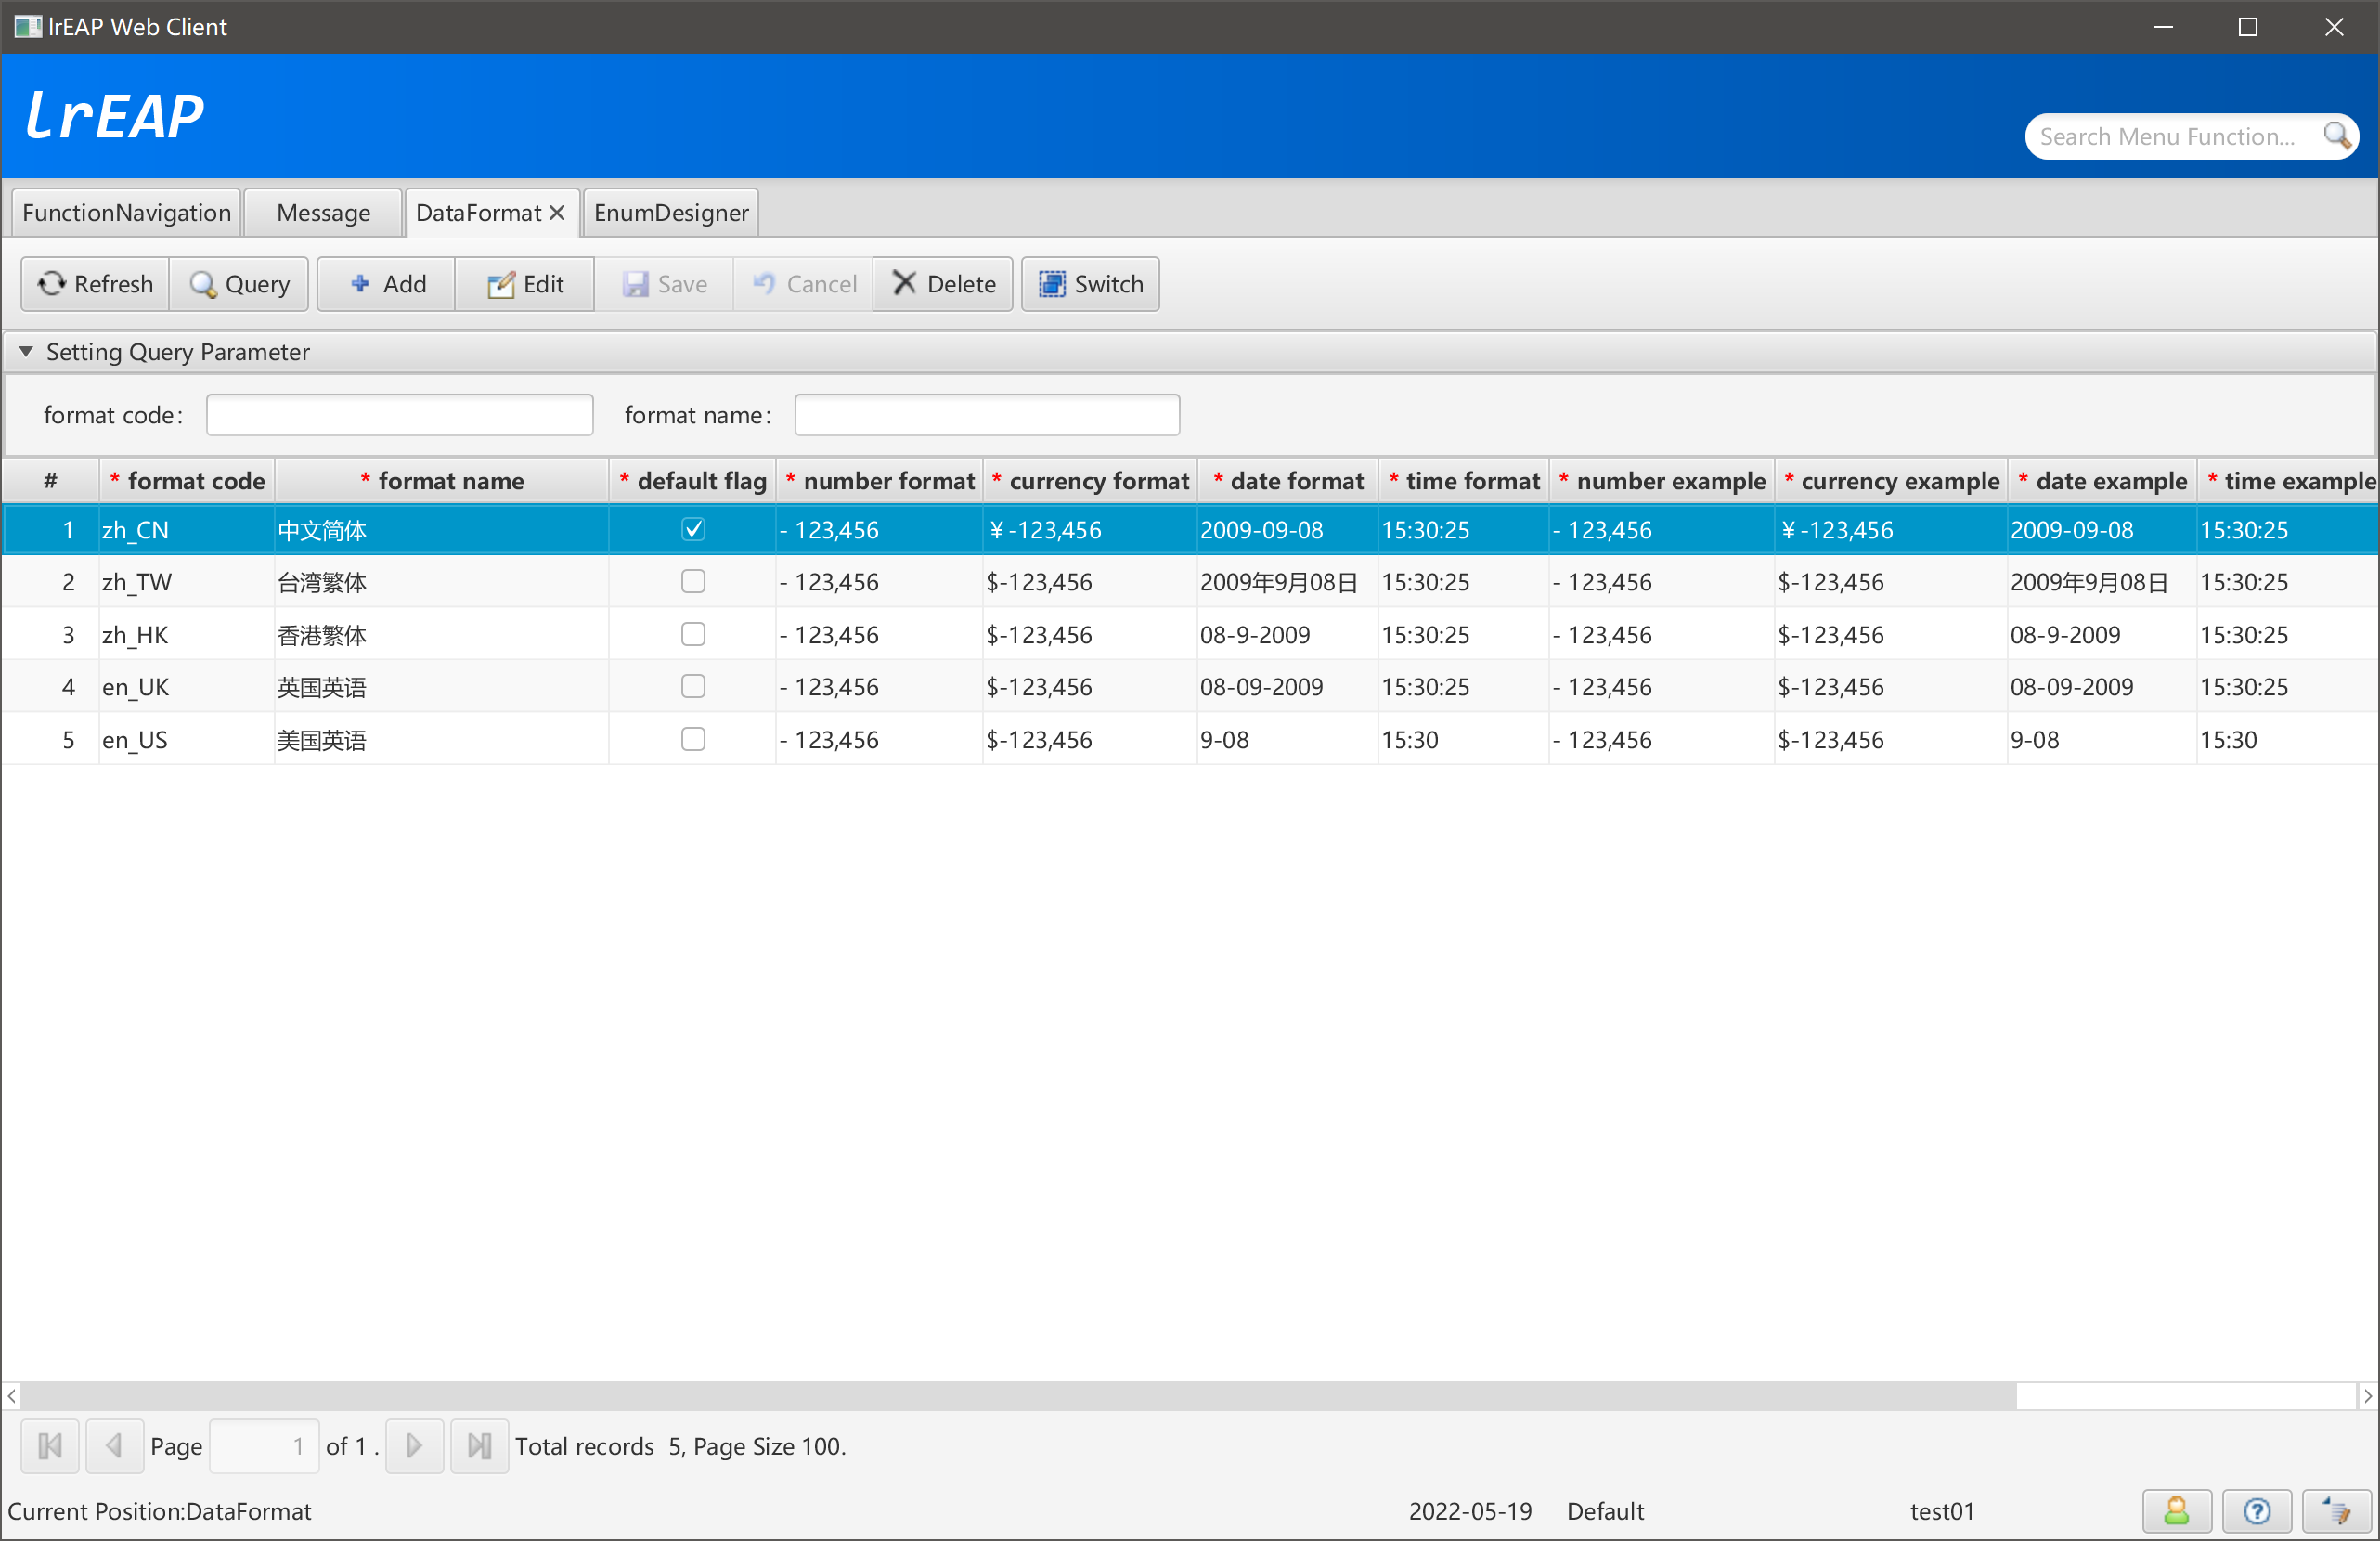This screenshot has height=1541, width=2380.
Task: Sort by format code column header
Action: coord(187,481)
